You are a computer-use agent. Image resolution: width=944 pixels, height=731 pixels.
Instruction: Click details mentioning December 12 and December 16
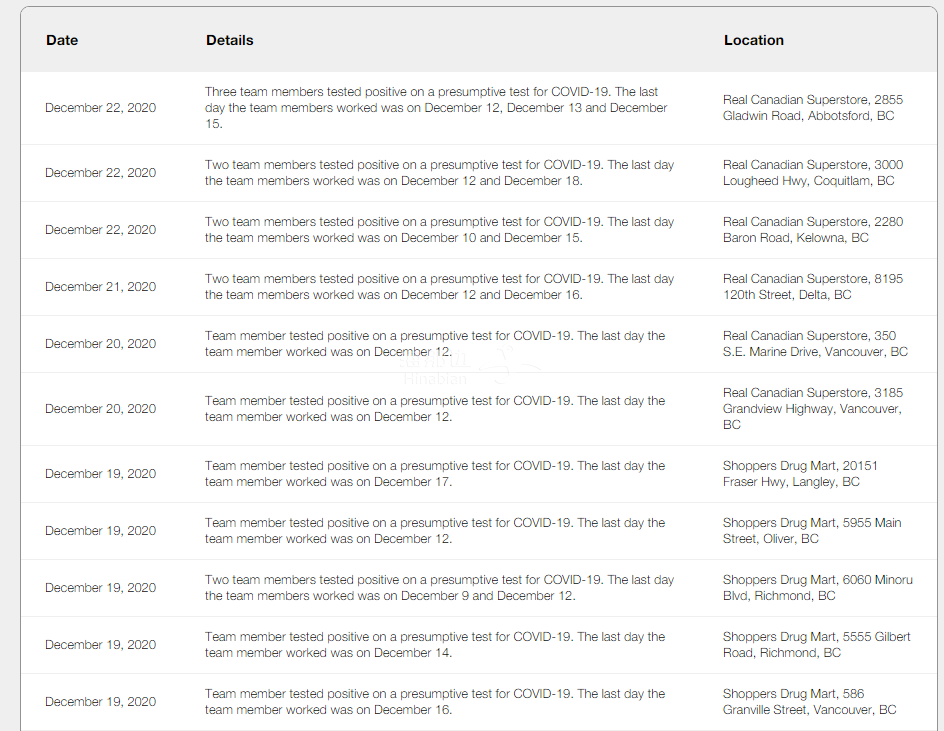pyautogui.click(x=439, y=287)
